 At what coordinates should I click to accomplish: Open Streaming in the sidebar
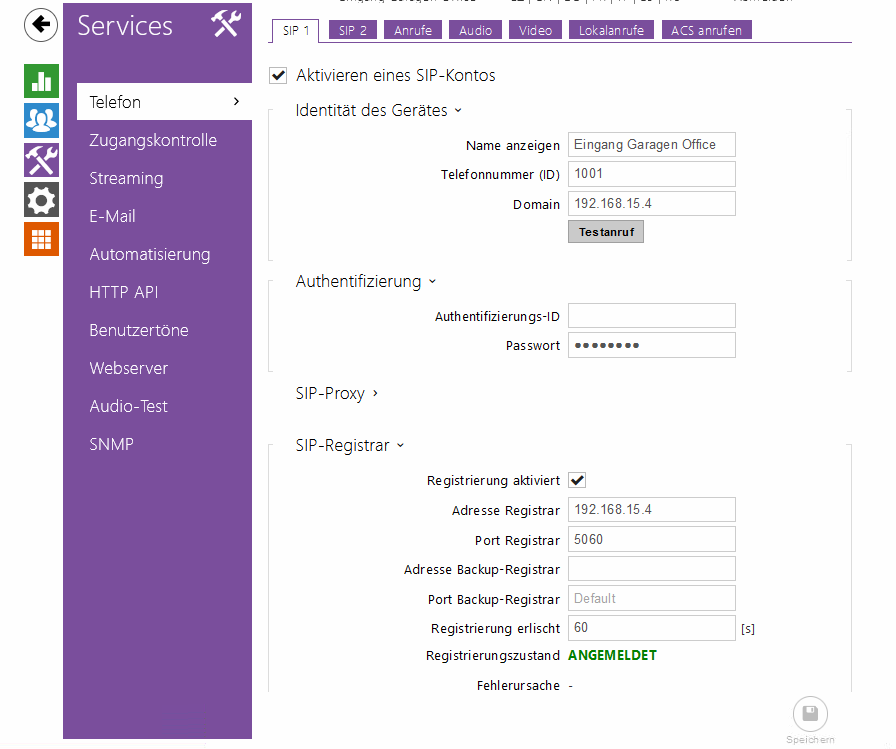click(126, 178)
